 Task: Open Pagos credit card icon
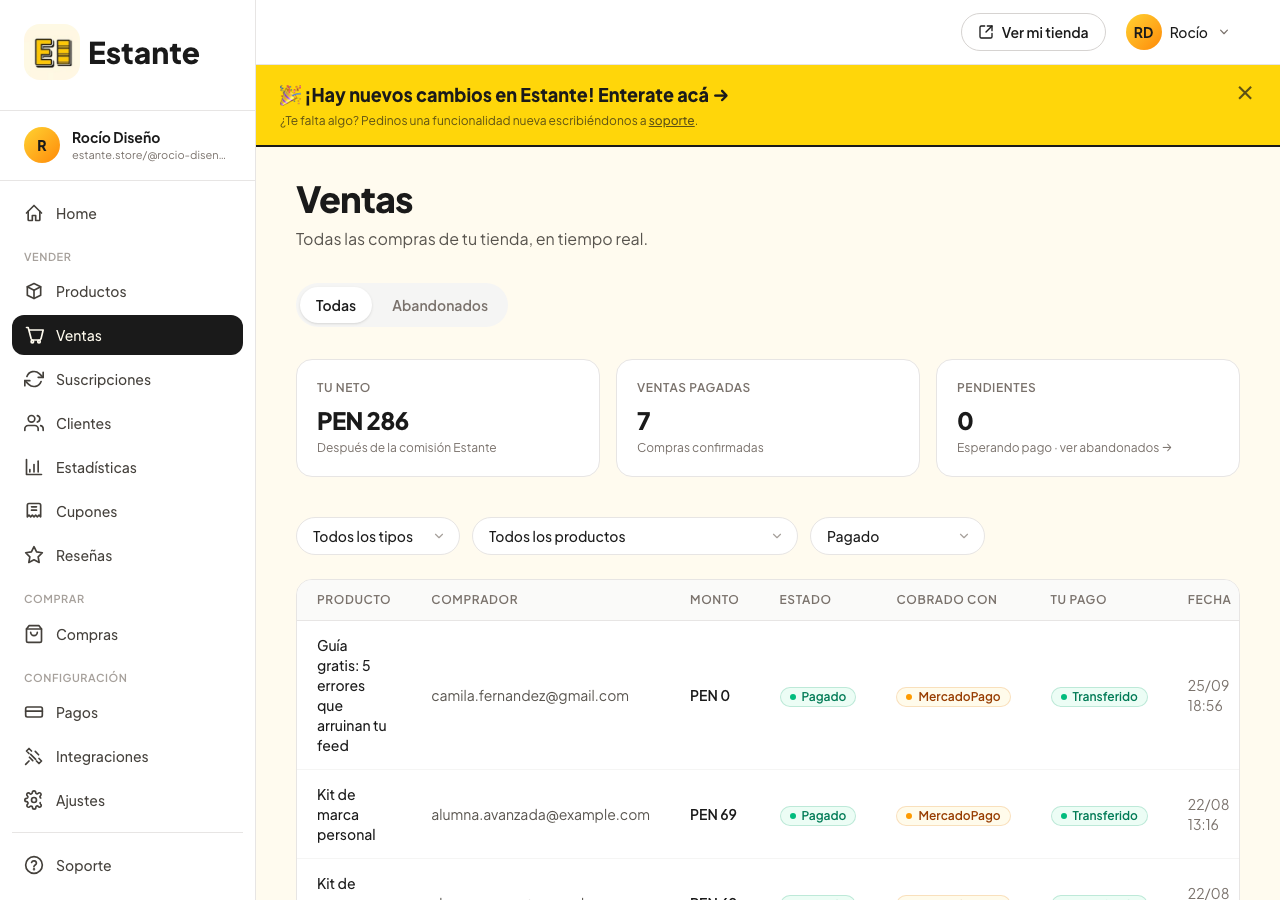point(34,712)
